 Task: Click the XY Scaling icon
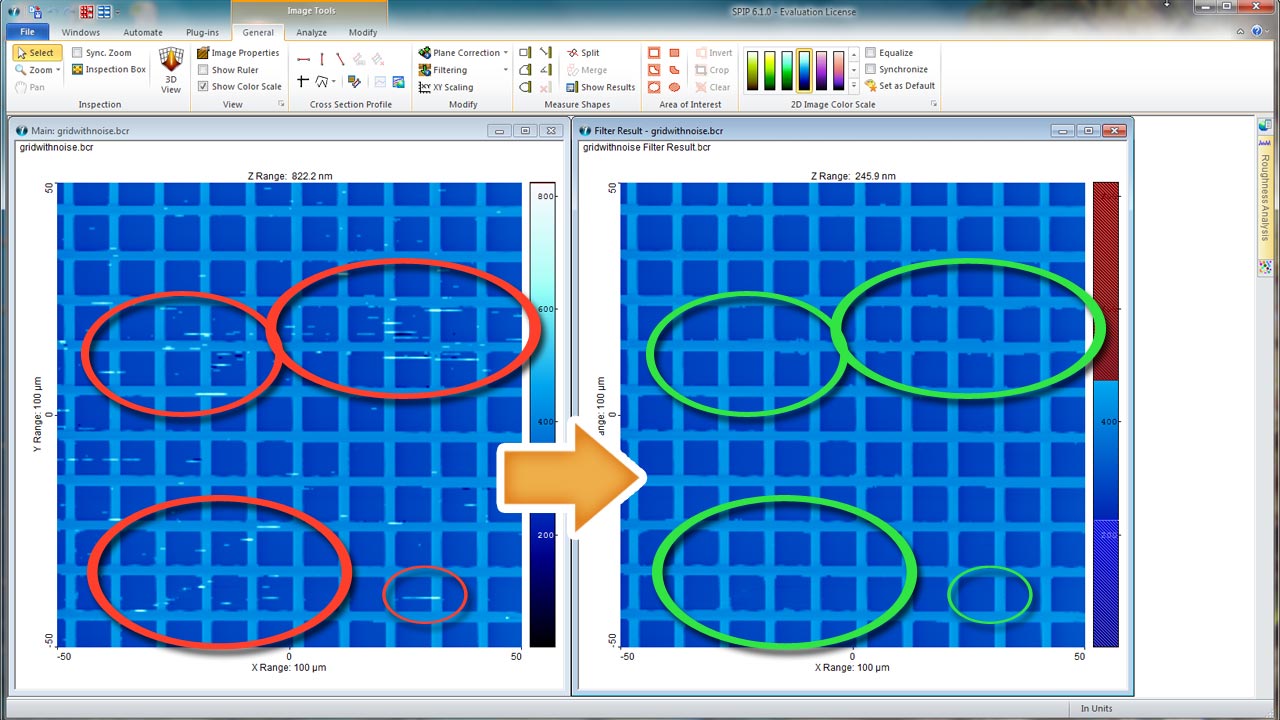tap(425, 87)
